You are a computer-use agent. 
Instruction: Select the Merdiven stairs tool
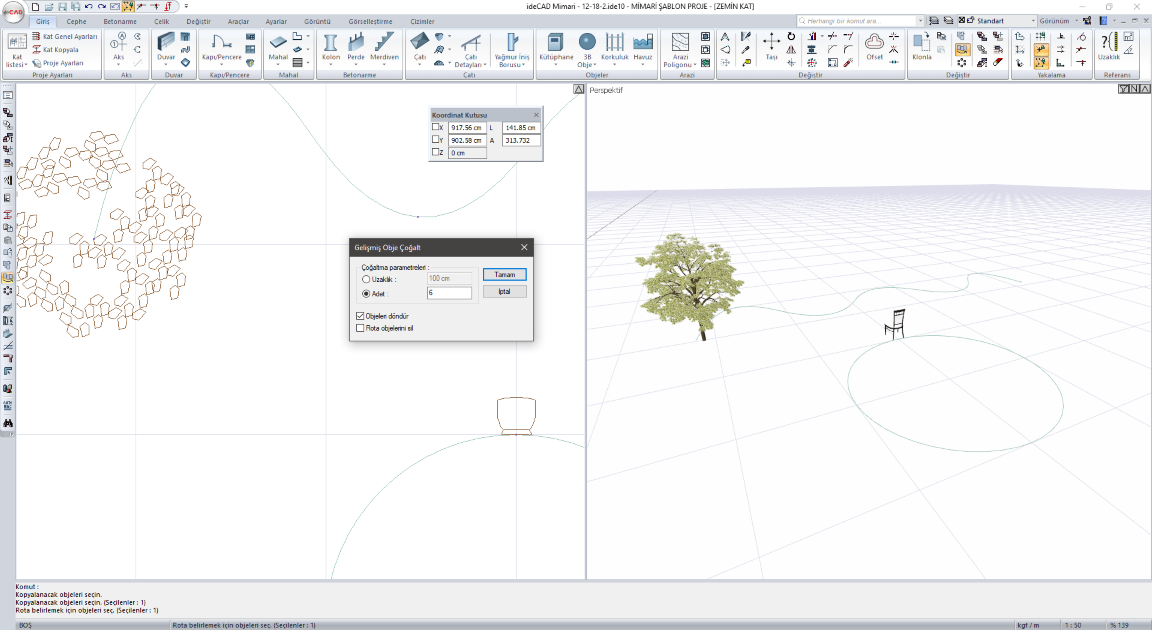click(385, 45)
